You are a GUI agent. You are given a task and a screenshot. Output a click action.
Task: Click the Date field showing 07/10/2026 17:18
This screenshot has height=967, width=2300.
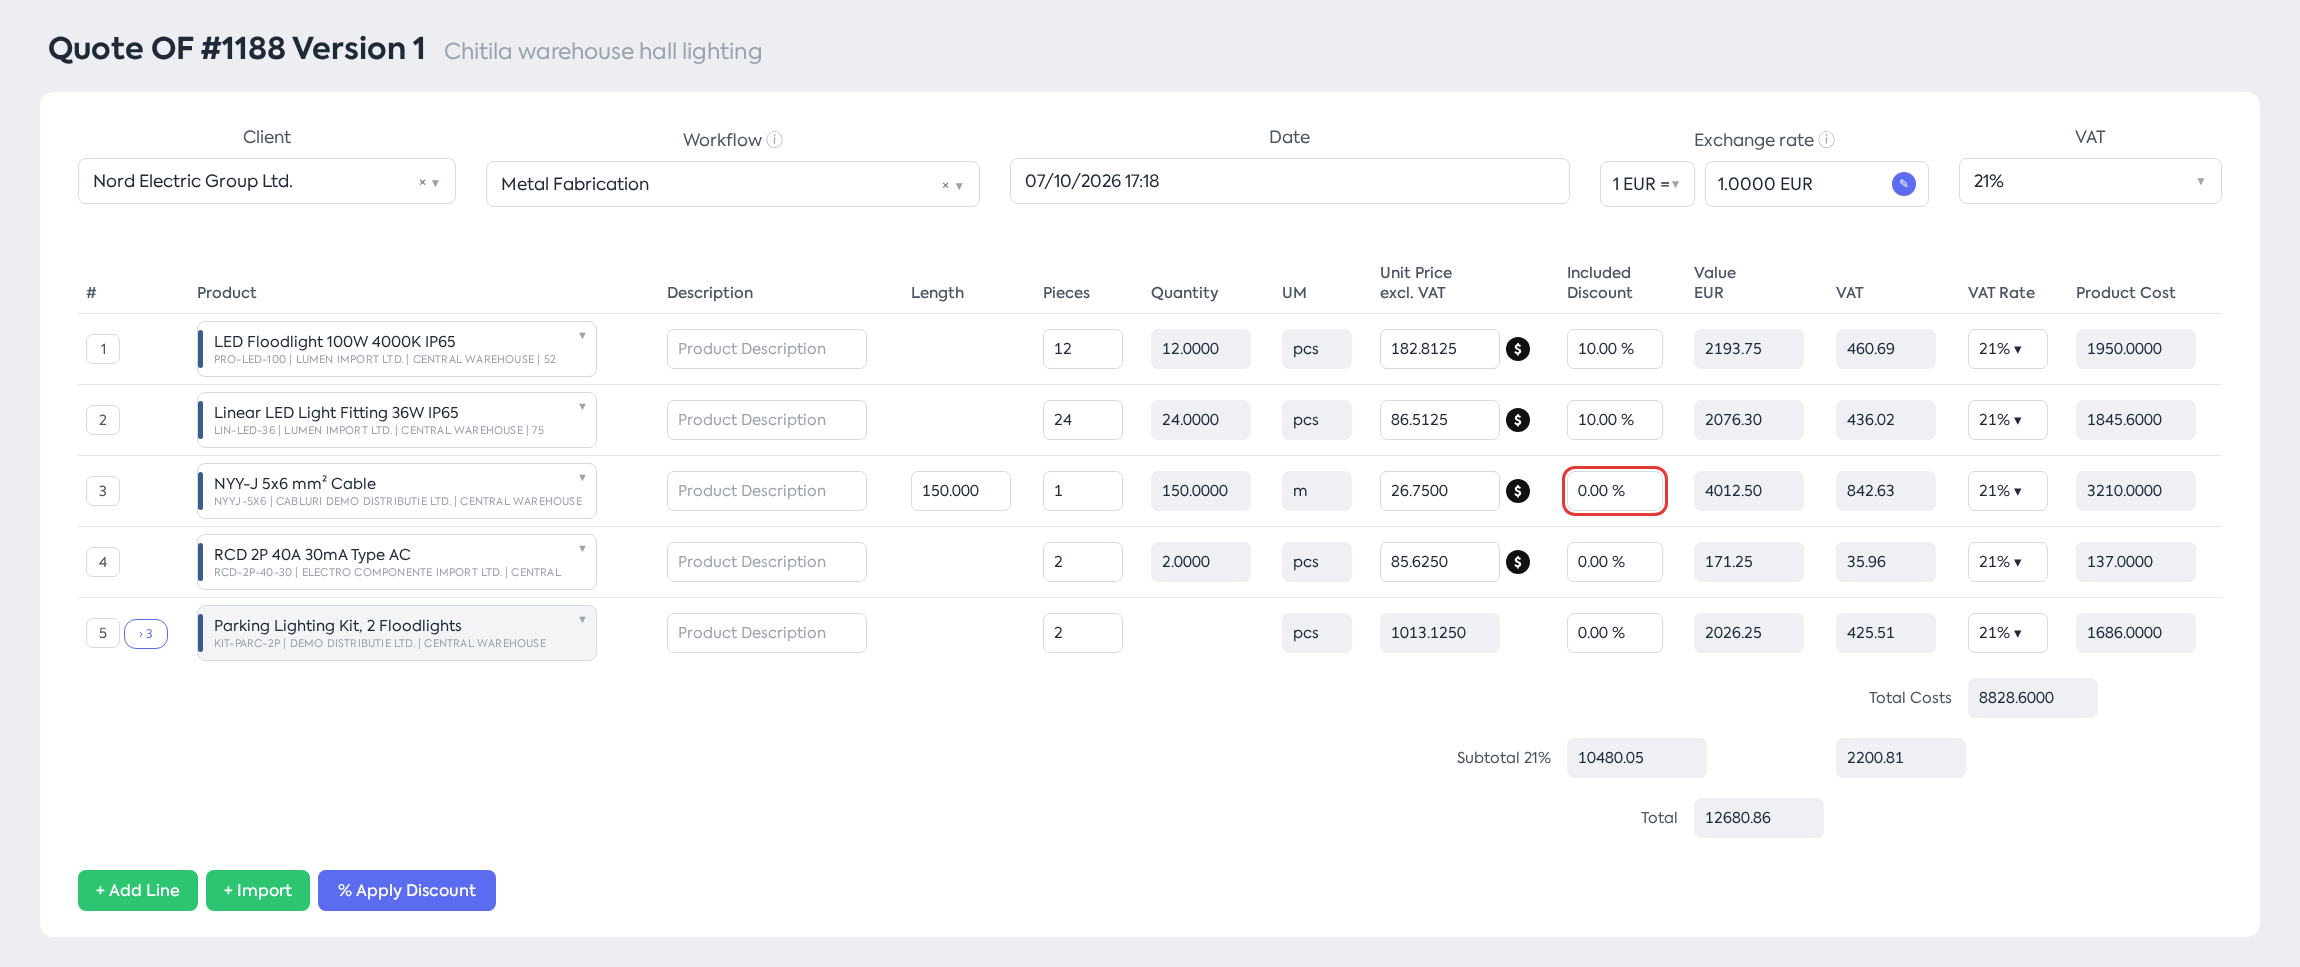coord(1289,181)
